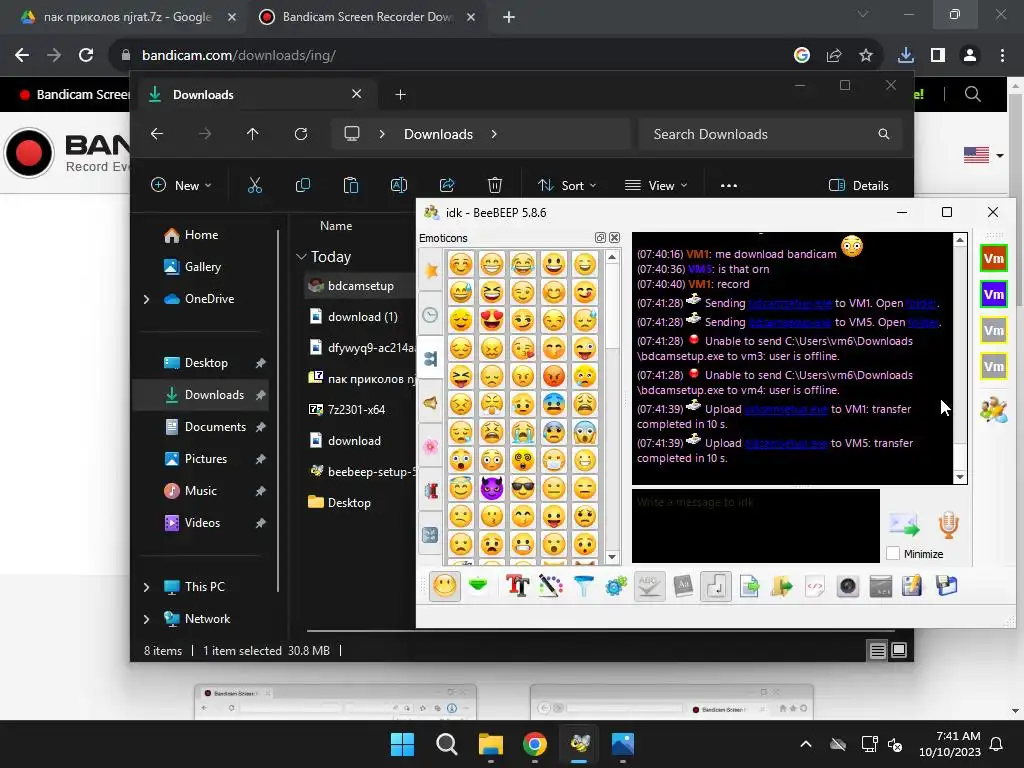The height and width of the screenshot is (768, 1024).
Task: Open Chrome from the Windows taskbar
Action: coord(534,744)
